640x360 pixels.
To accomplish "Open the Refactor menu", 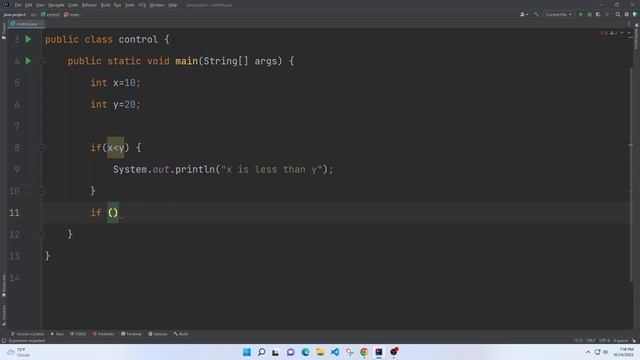I will point(89,5).
